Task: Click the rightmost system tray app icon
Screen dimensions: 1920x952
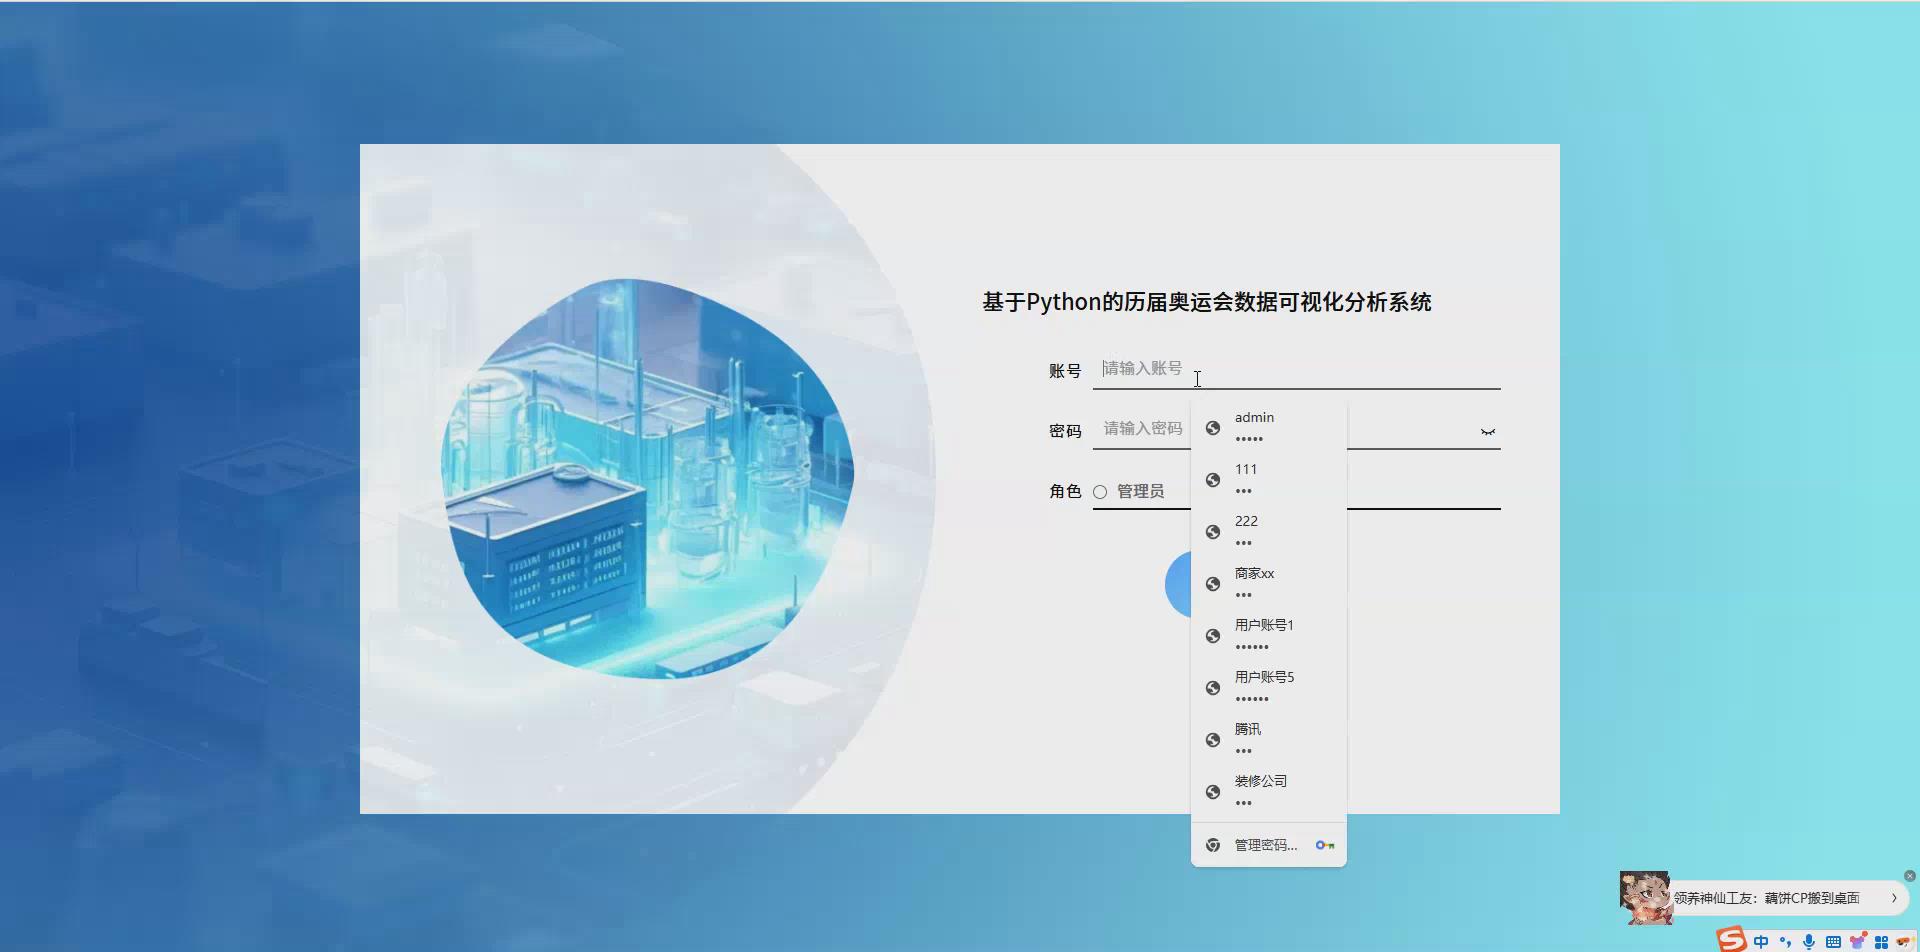Action: click(x=1906, y=940)
